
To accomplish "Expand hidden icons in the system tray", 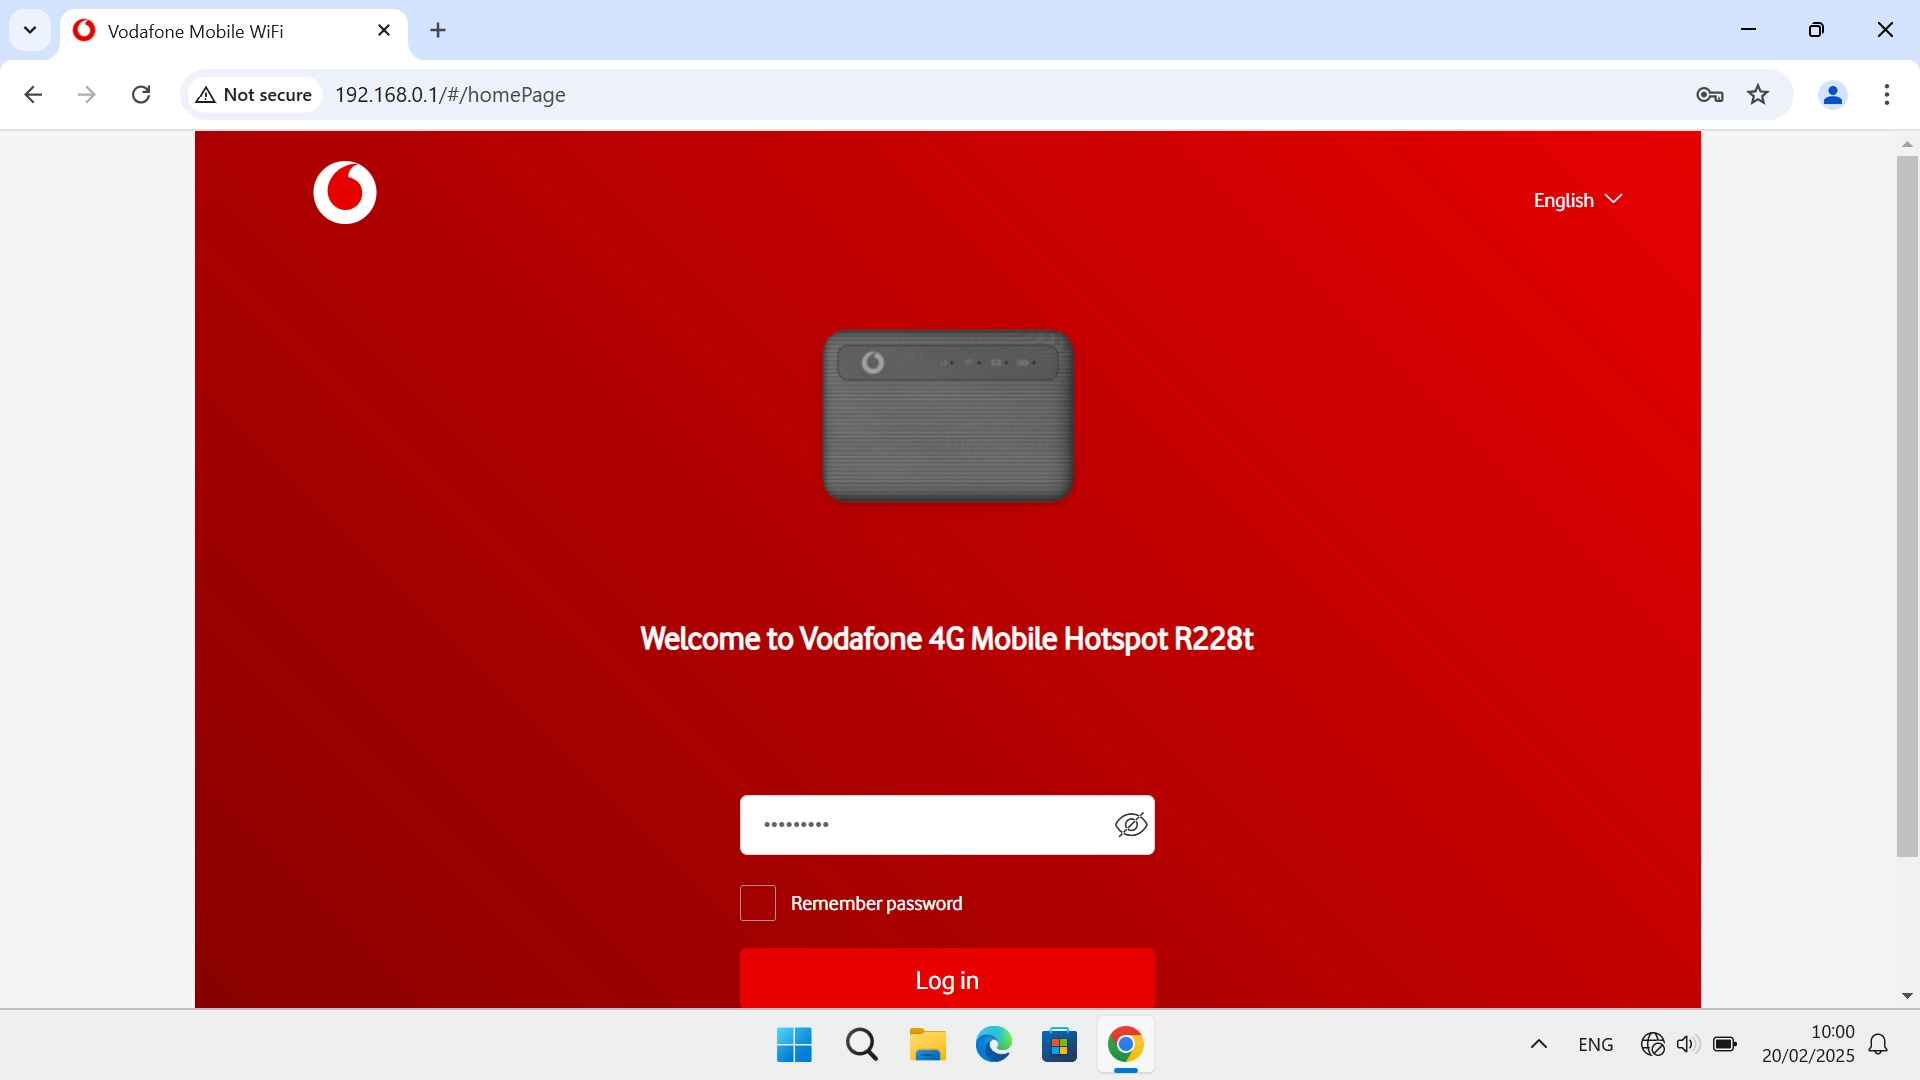I will (x=1539, y=1043).
